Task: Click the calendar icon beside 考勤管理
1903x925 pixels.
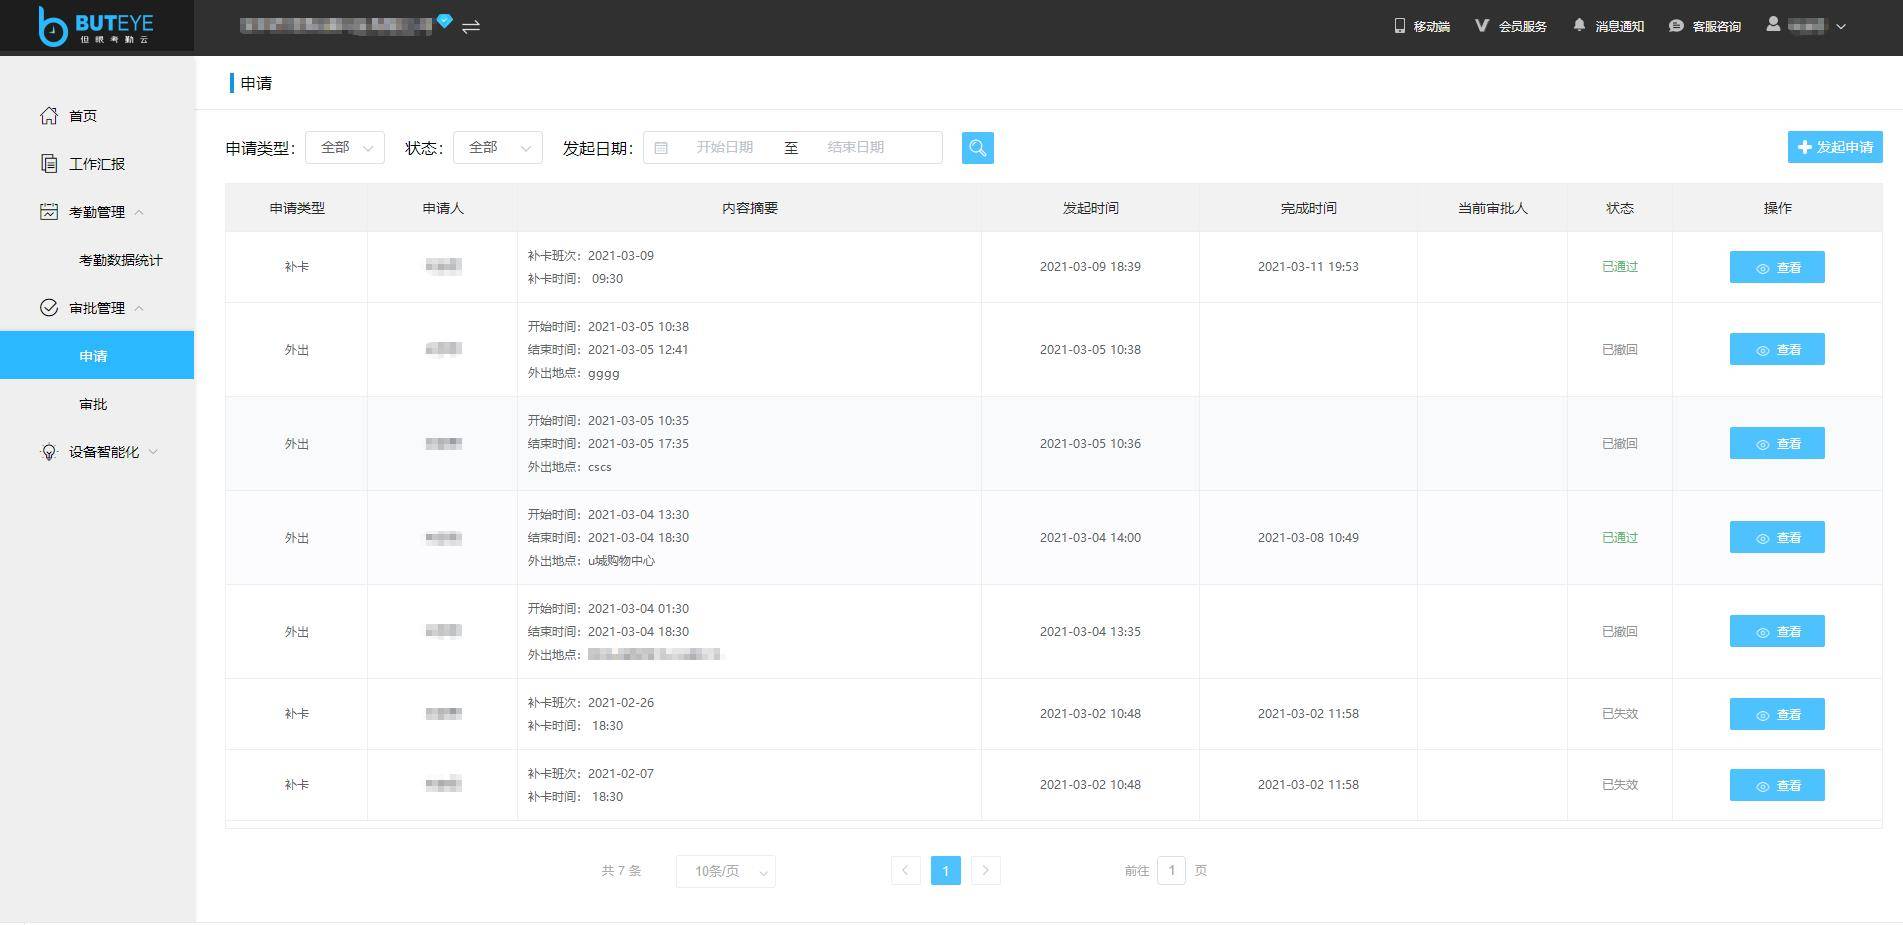Action: click(49, 211)
